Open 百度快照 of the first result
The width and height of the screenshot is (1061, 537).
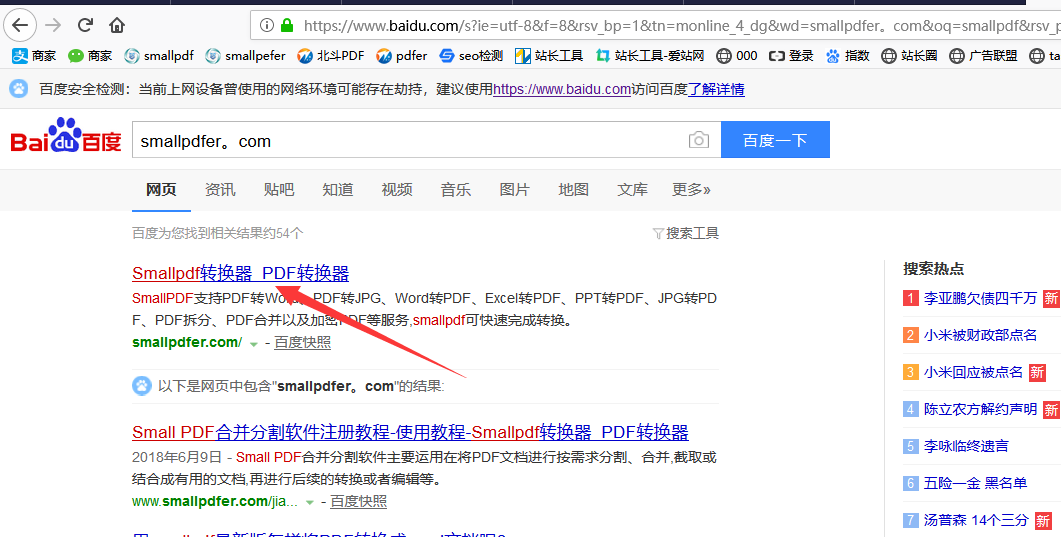pos(302,342)
